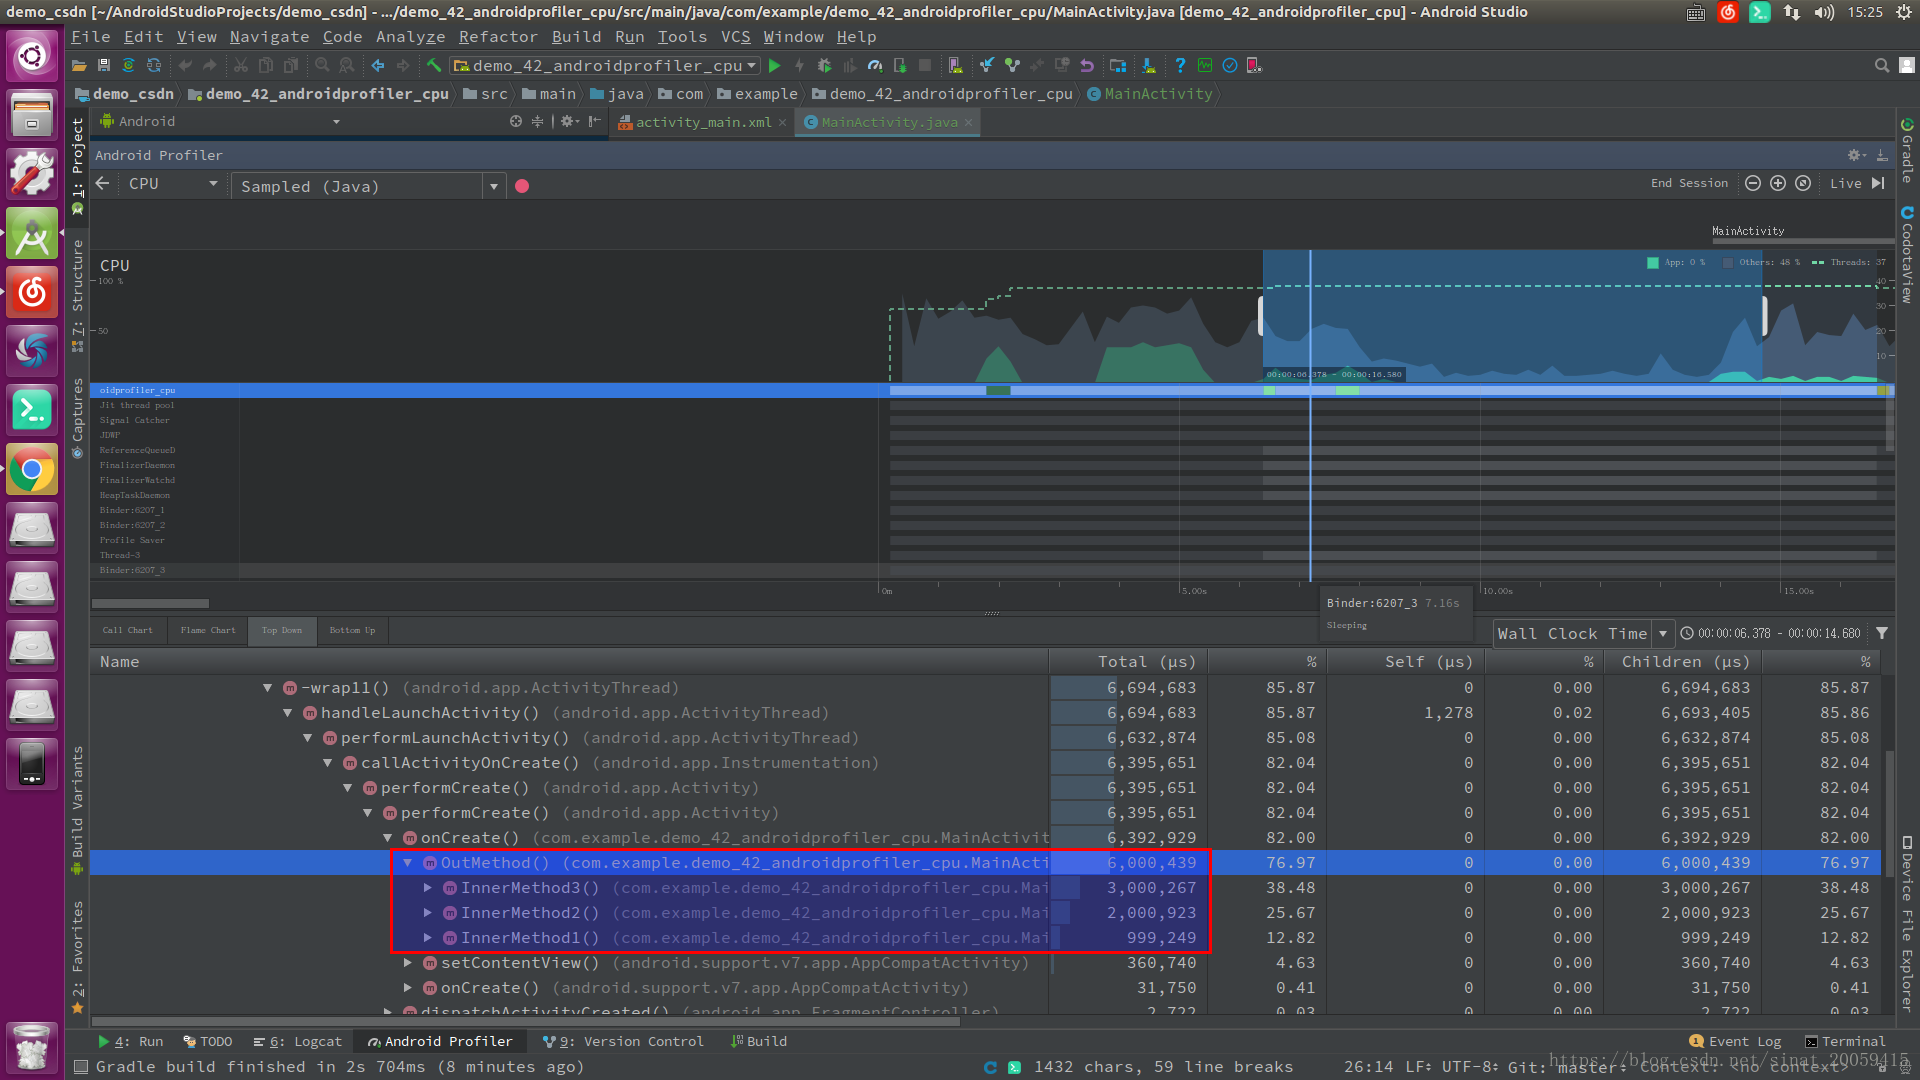The width and height of the screenshot is (1920, 1080).
Task: Open the Gradle side tool window
Action: [x=1907, y=151]
